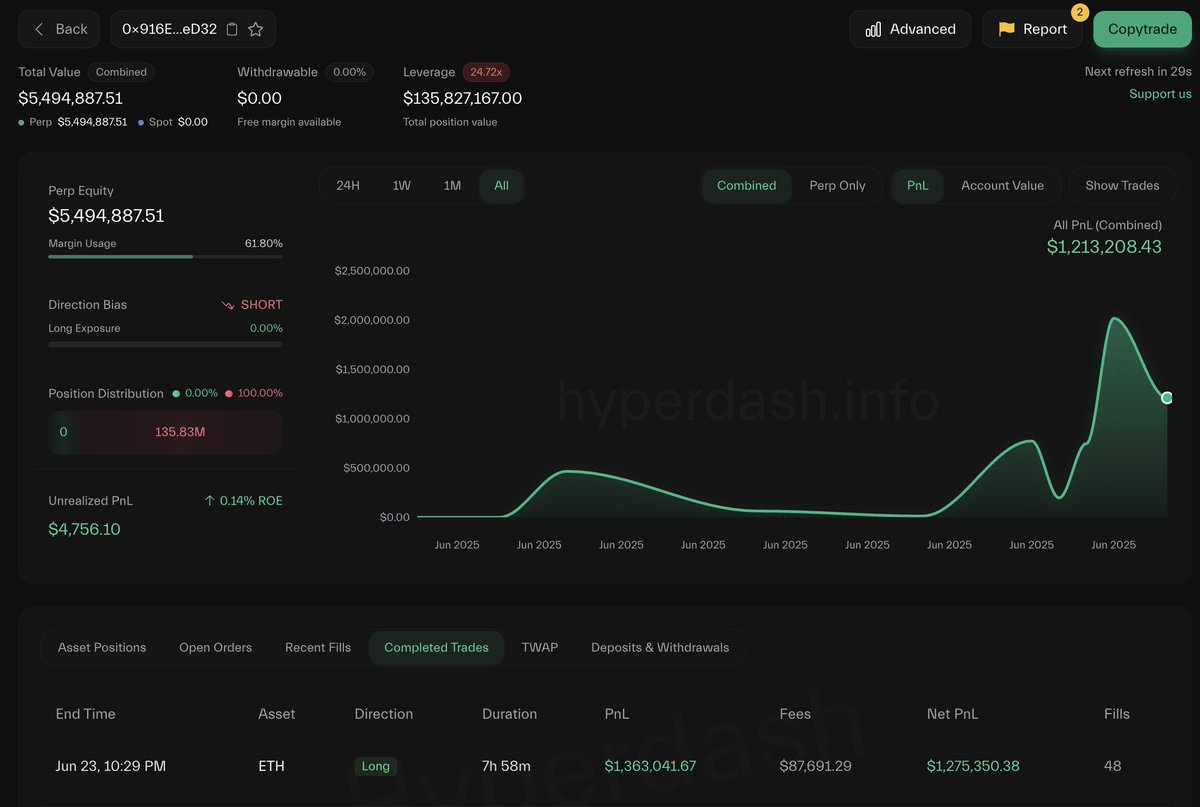Viewport: 1200px width, 807px height.
Task: Switch to Deposits & Withdrawals tab
Action: 660,647
